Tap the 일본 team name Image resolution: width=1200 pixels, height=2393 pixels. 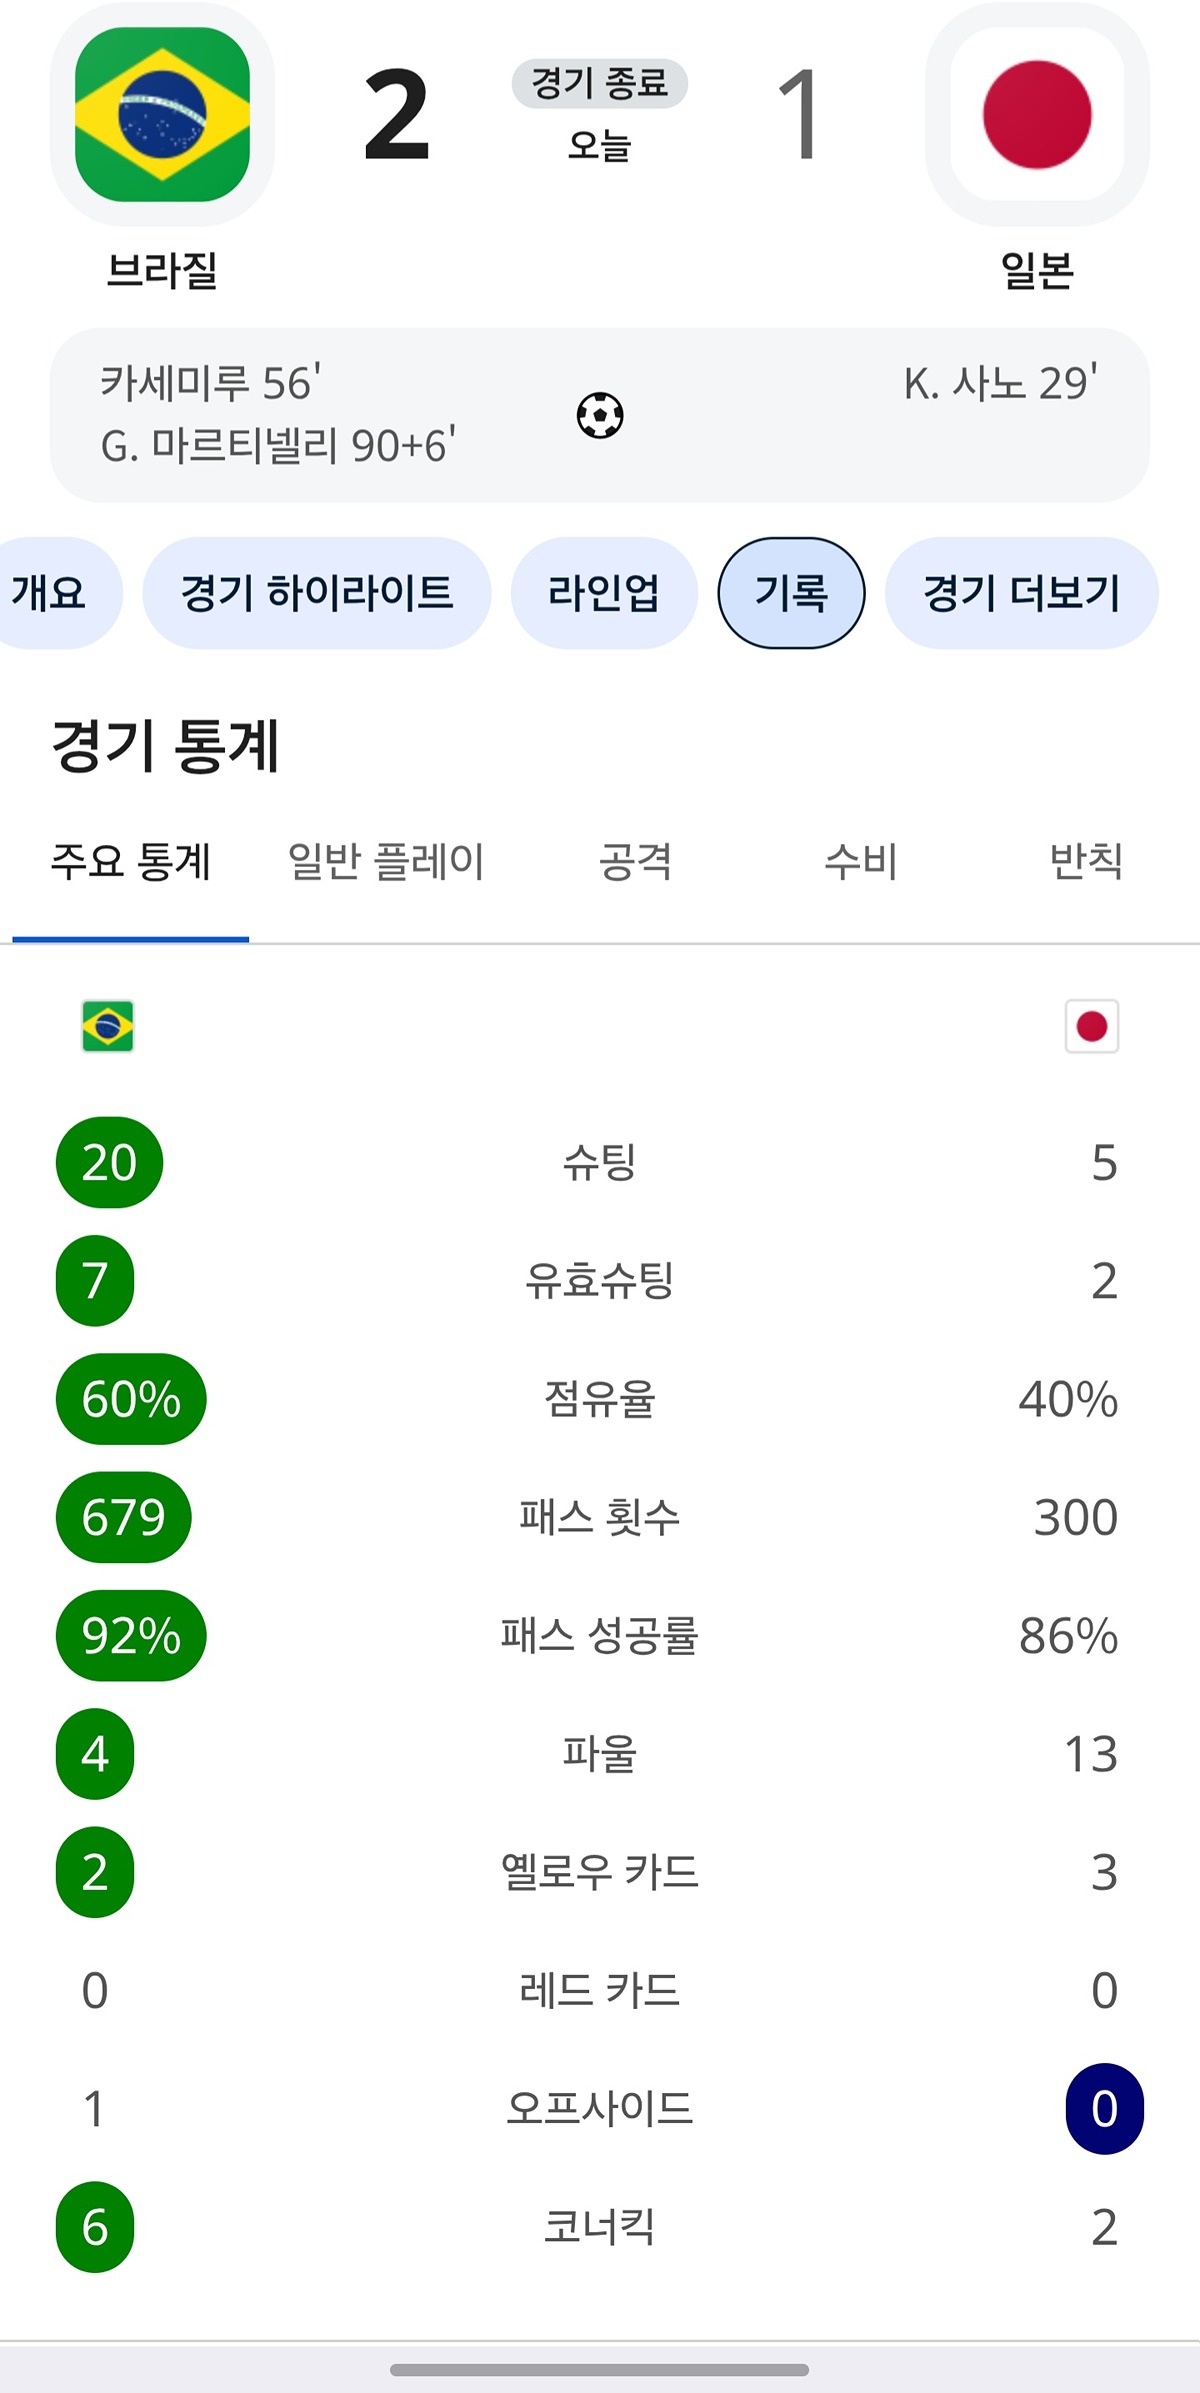[1037, 270]
